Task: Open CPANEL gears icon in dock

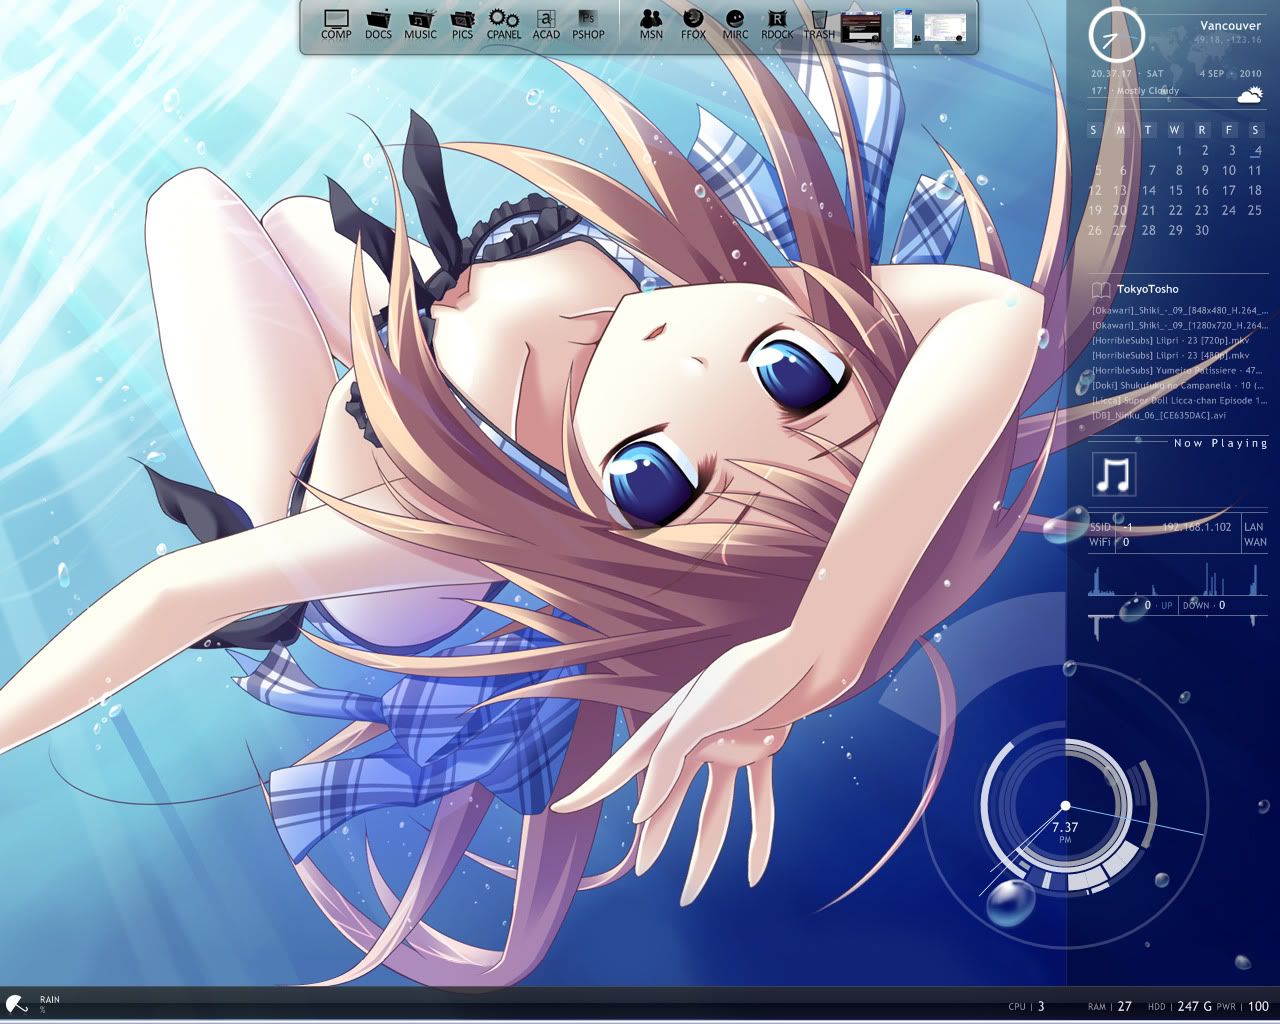Action: tap(504, 24)
